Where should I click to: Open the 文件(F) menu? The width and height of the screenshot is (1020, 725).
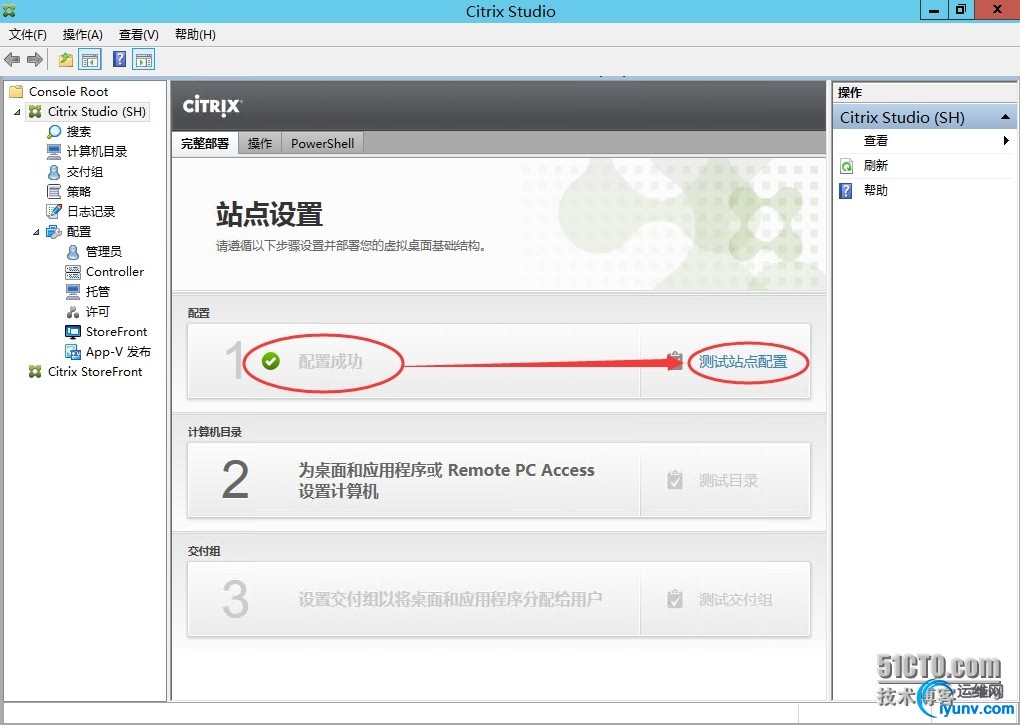[x=28, y=34]
